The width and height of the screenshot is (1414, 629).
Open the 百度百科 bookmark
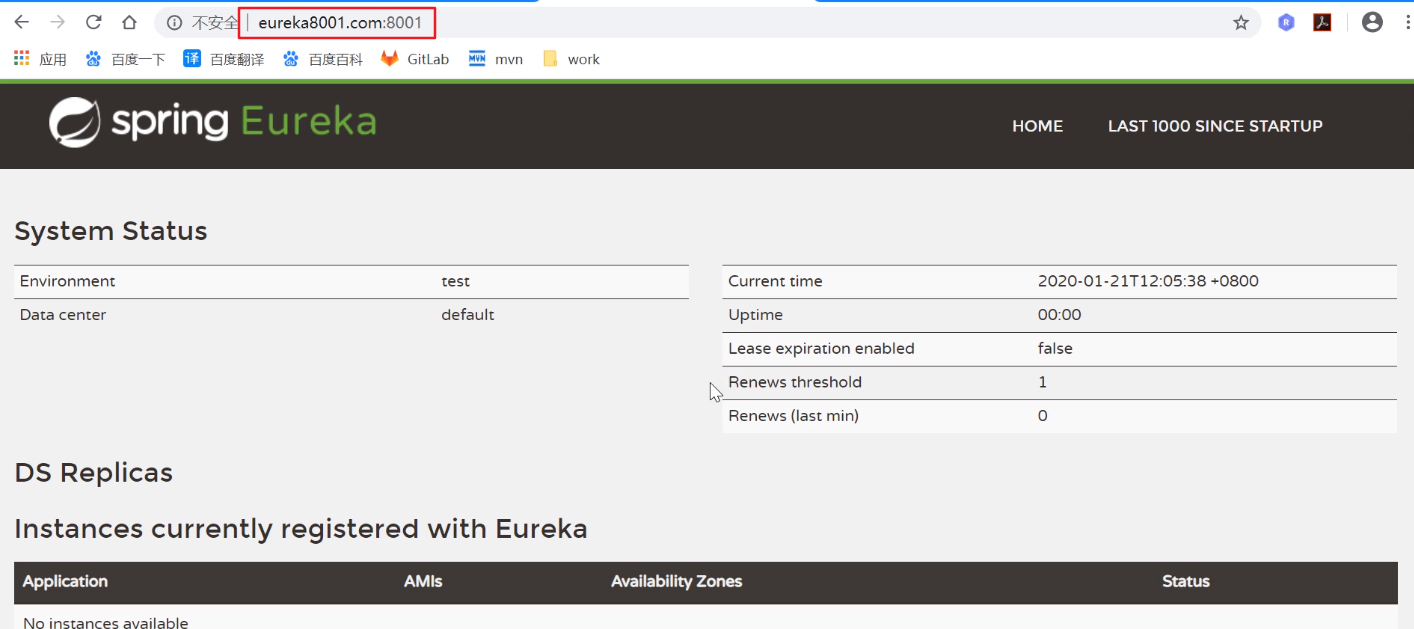click(323, 59)
